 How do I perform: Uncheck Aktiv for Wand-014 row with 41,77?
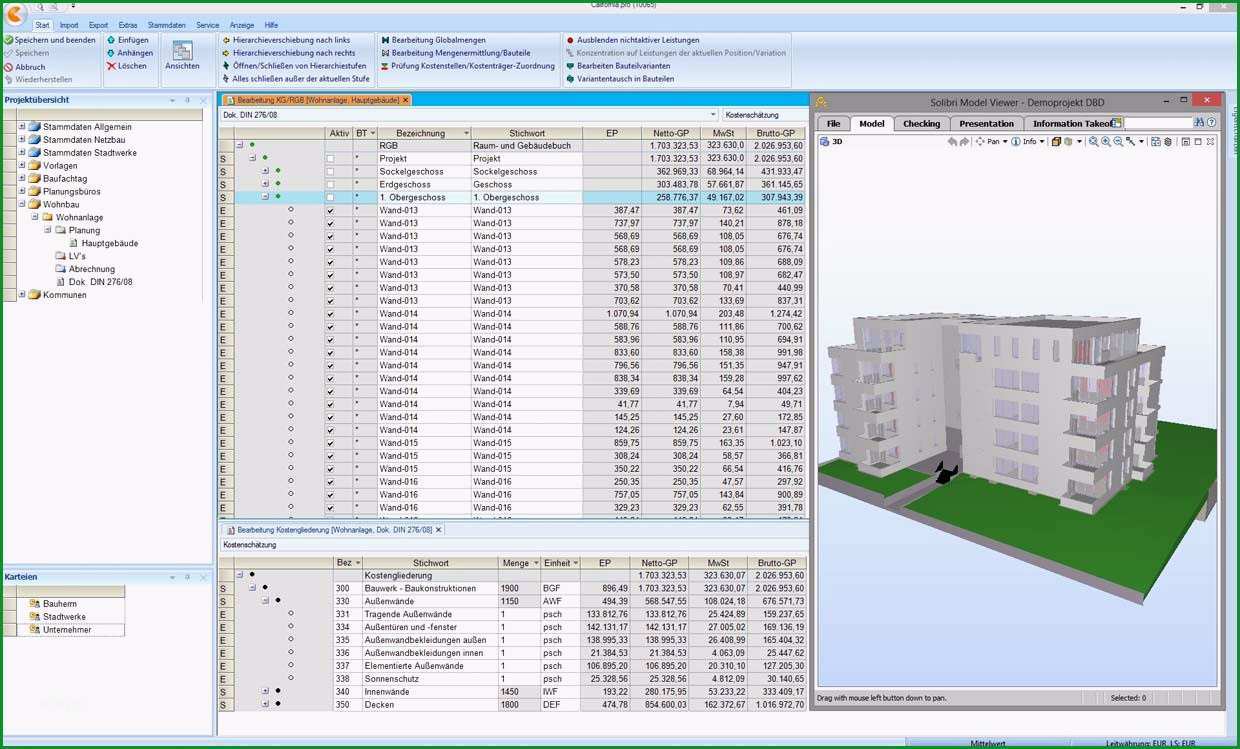(x=330, y=404)
